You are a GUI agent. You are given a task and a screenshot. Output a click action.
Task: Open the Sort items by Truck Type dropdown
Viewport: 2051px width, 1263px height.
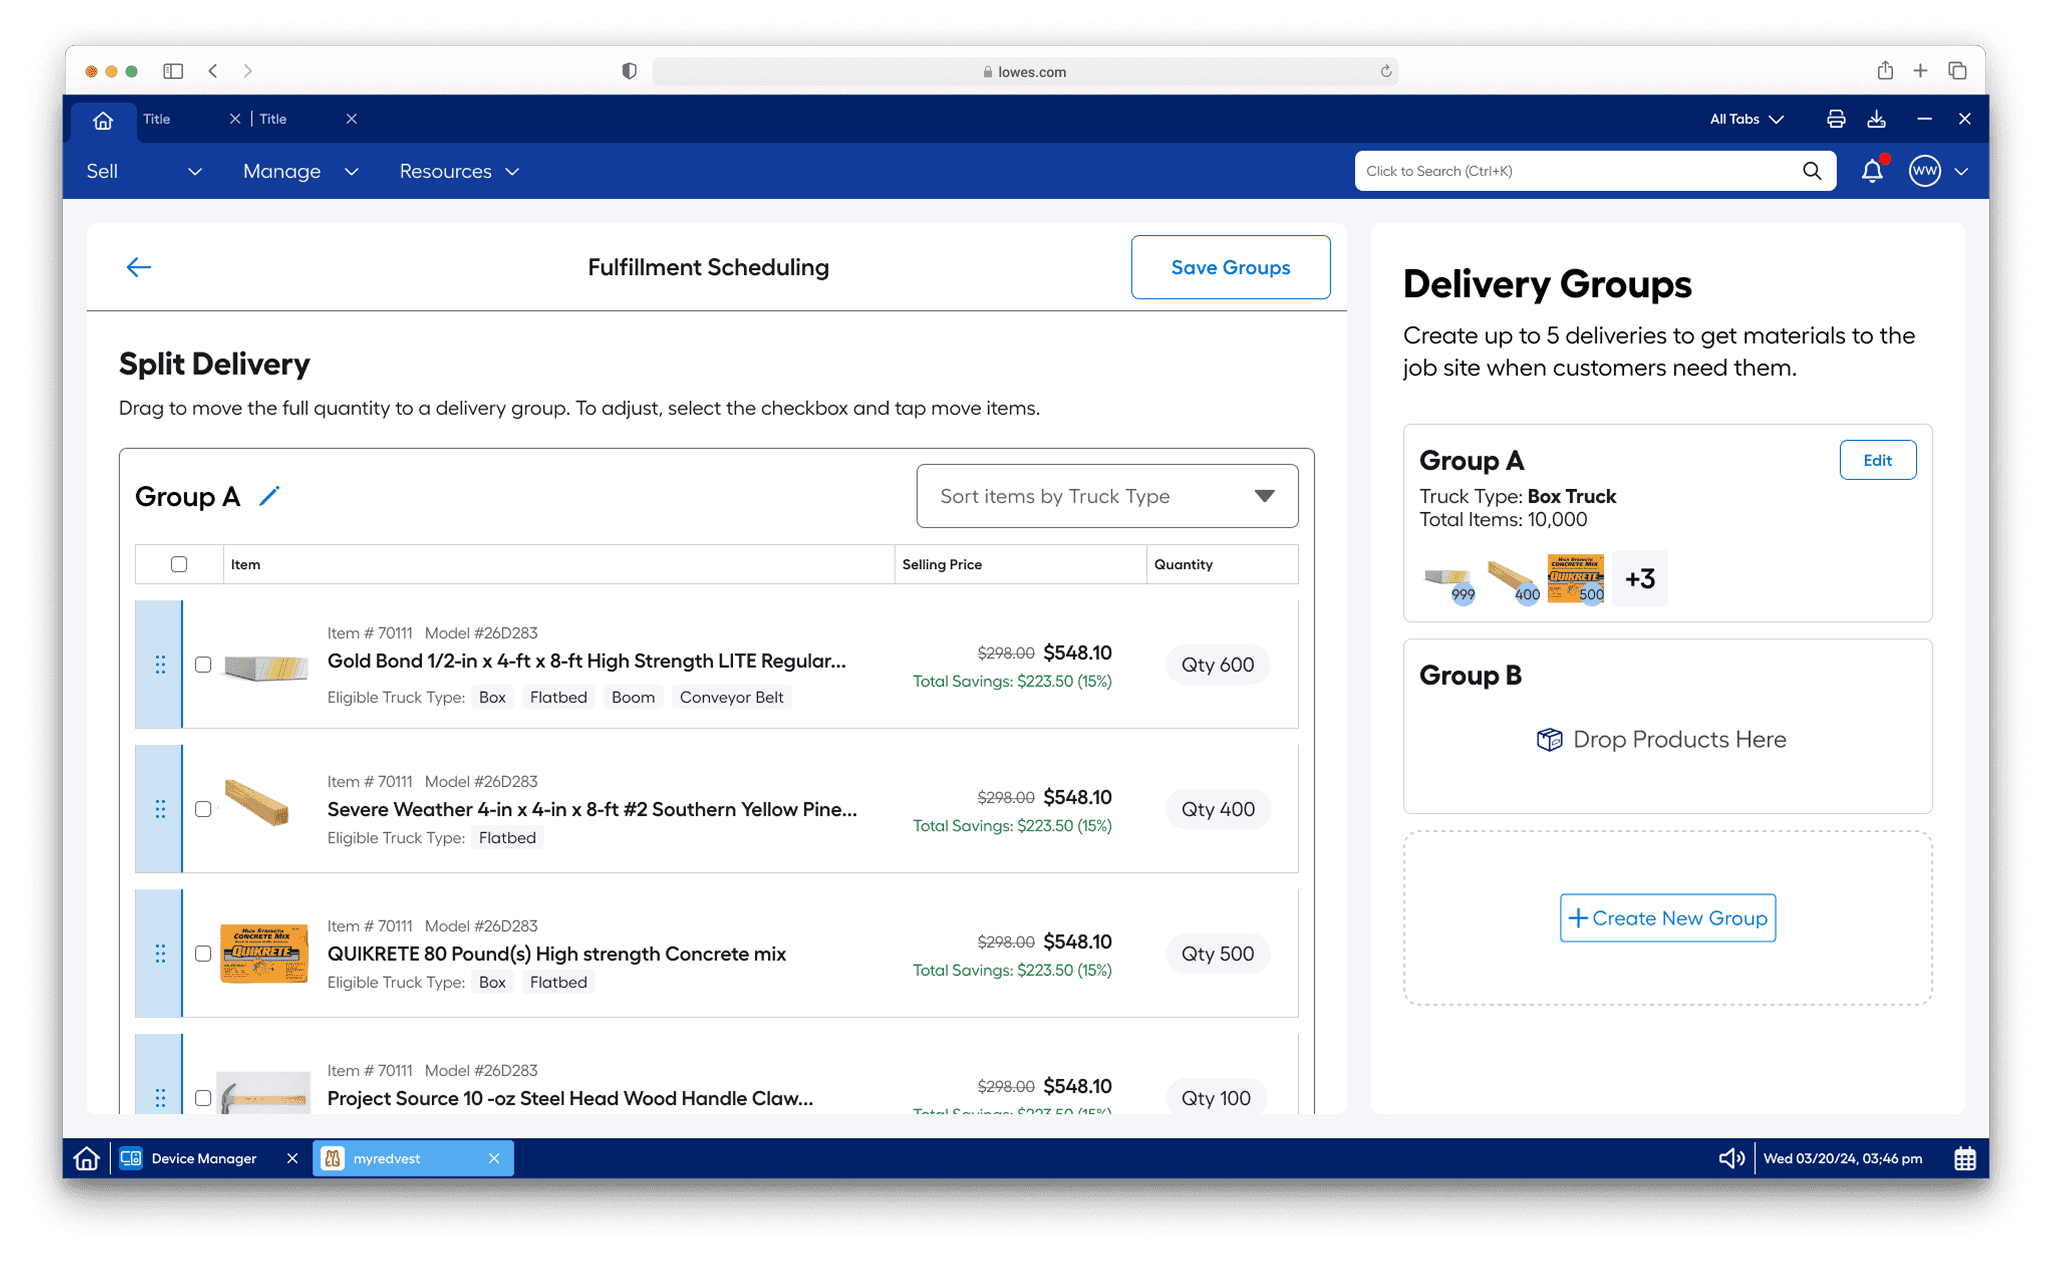click(1106, 496)
